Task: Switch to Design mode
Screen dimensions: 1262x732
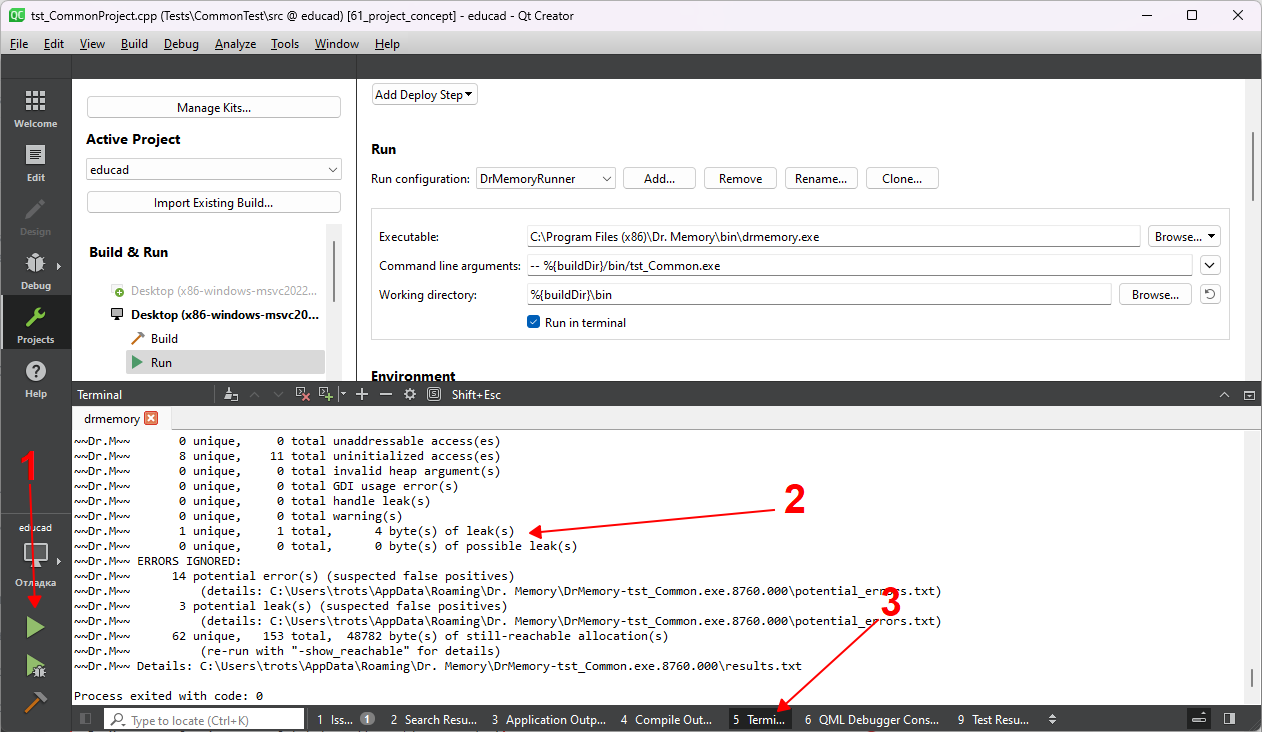Action: [x=35, y=217]
